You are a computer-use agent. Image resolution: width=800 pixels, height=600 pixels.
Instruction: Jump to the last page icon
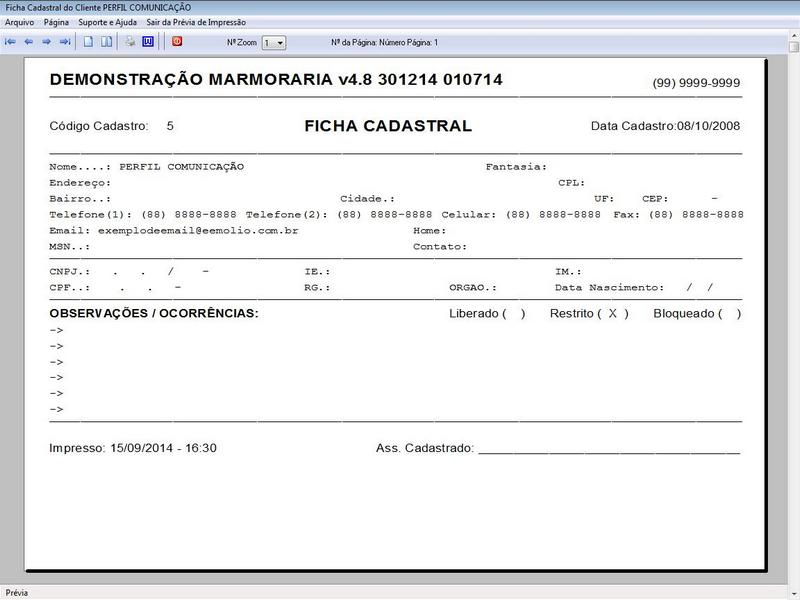pos(67,41)
